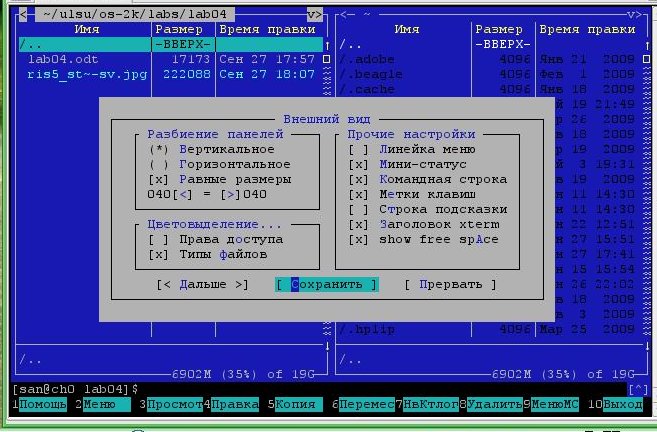Click the Сохранить button

(x=327, y=284)
